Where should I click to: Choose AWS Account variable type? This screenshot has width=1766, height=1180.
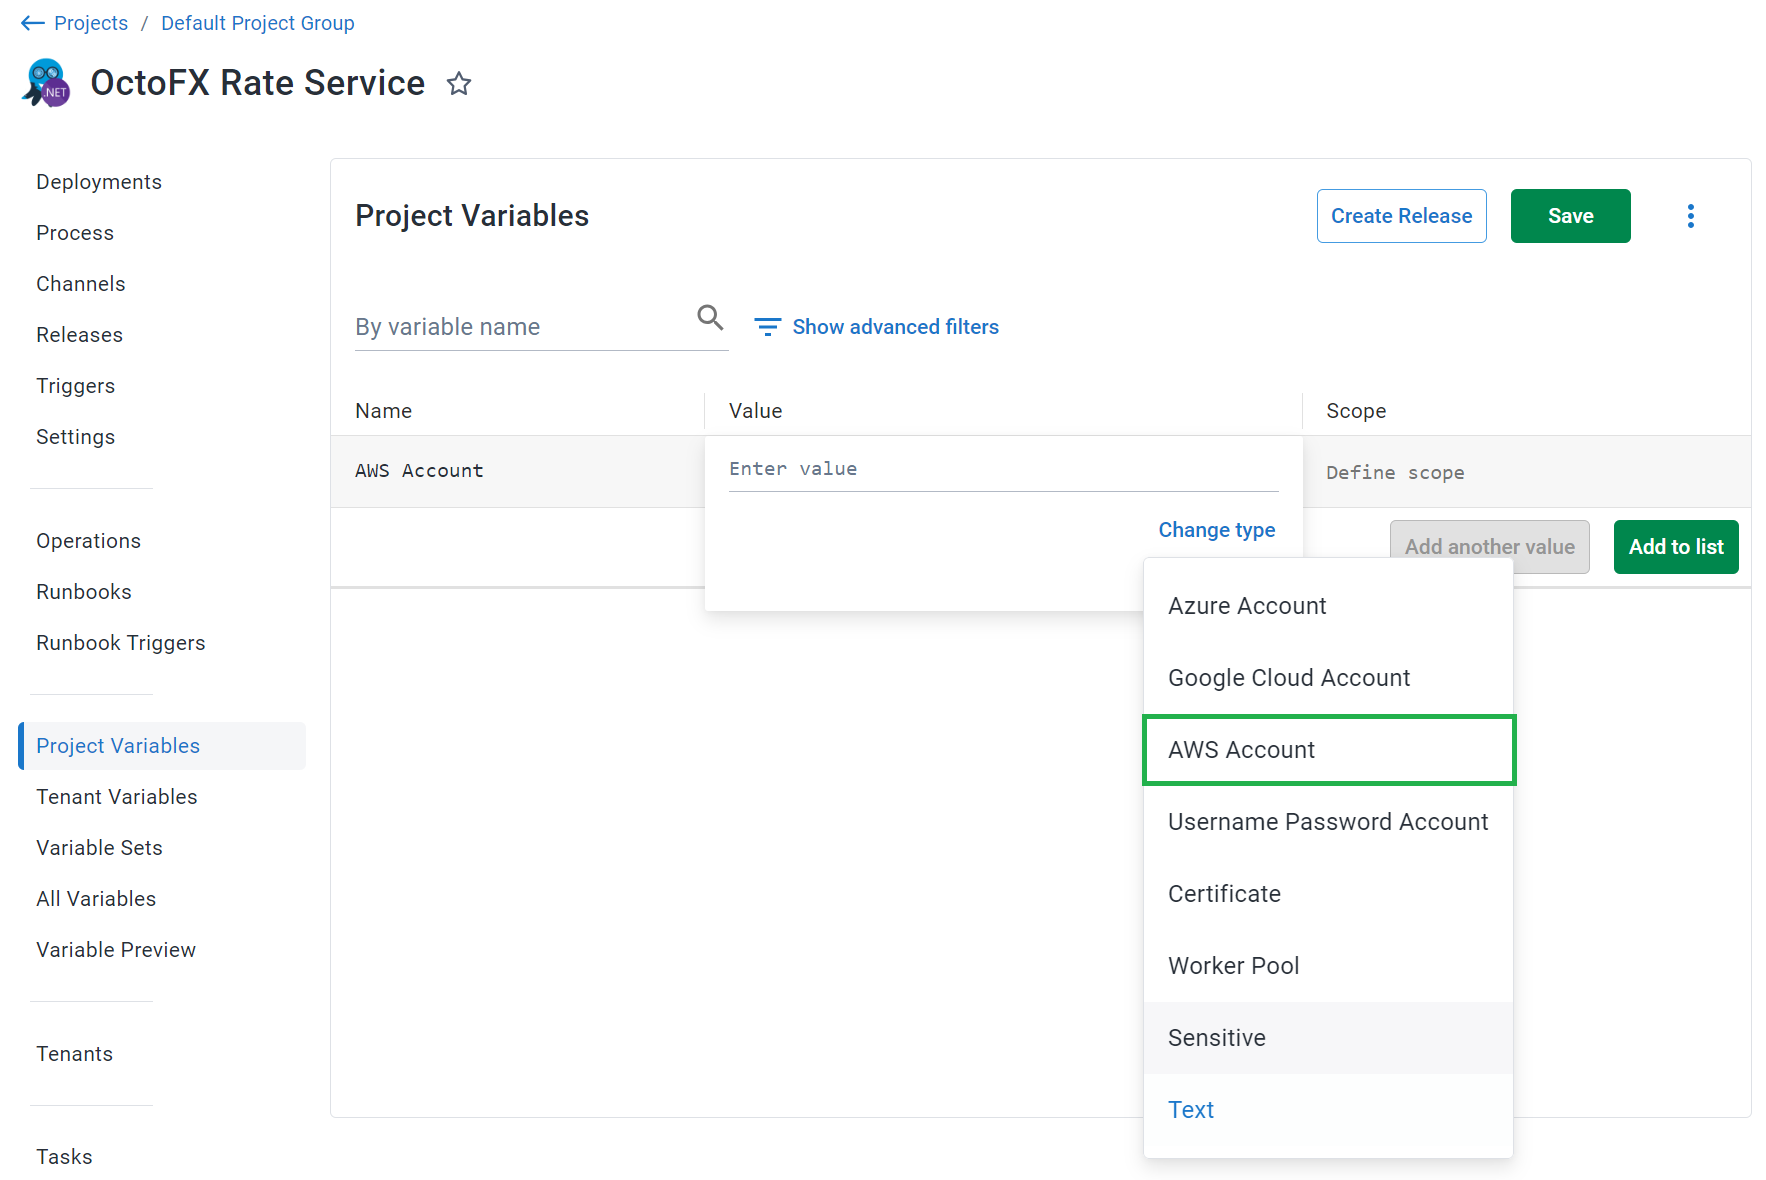pyautogui.click(x=1328, y=750)
